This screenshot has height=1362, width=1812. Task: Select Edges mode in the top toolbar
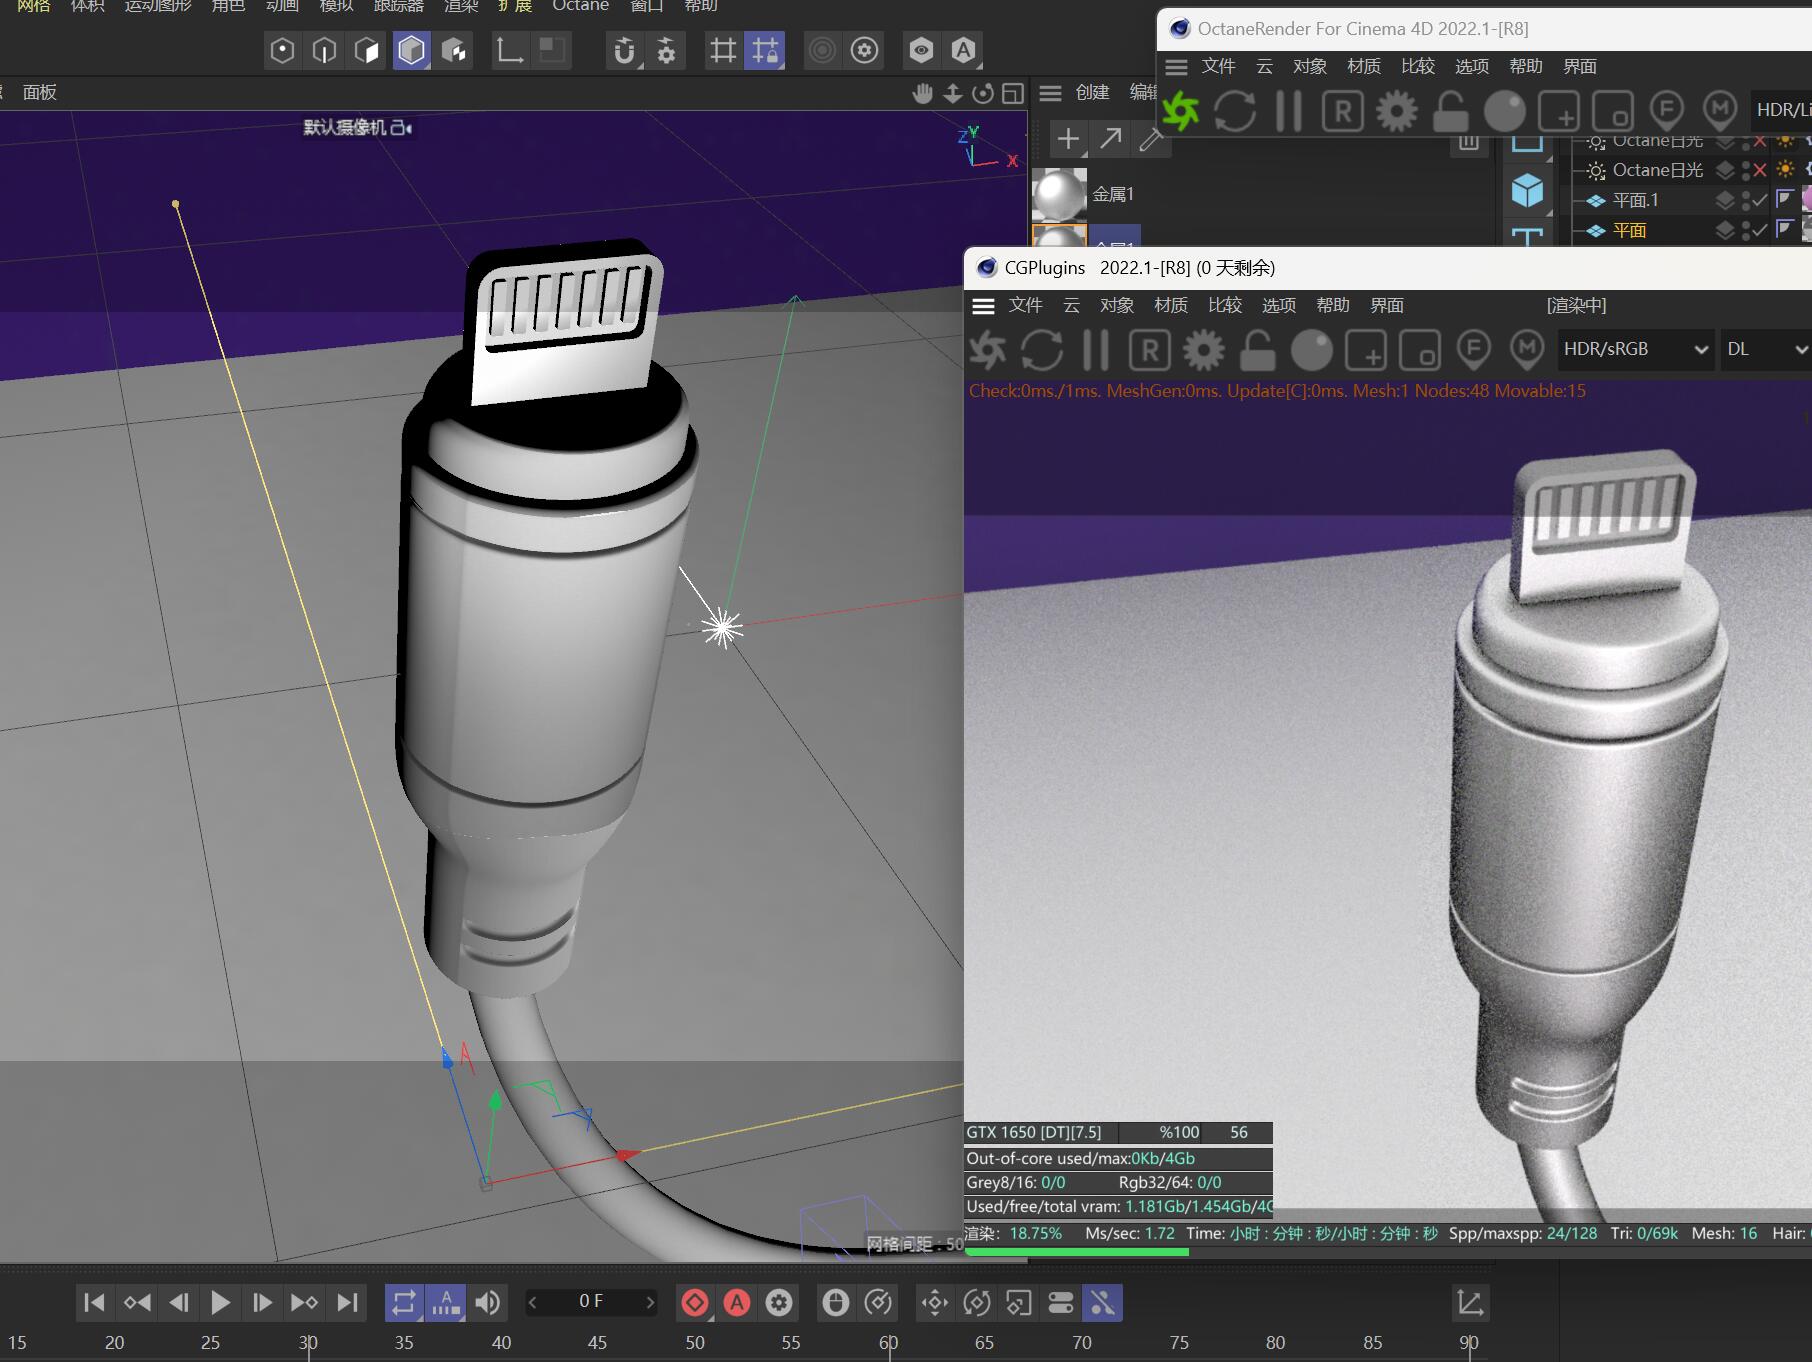[x=324, y=50]
